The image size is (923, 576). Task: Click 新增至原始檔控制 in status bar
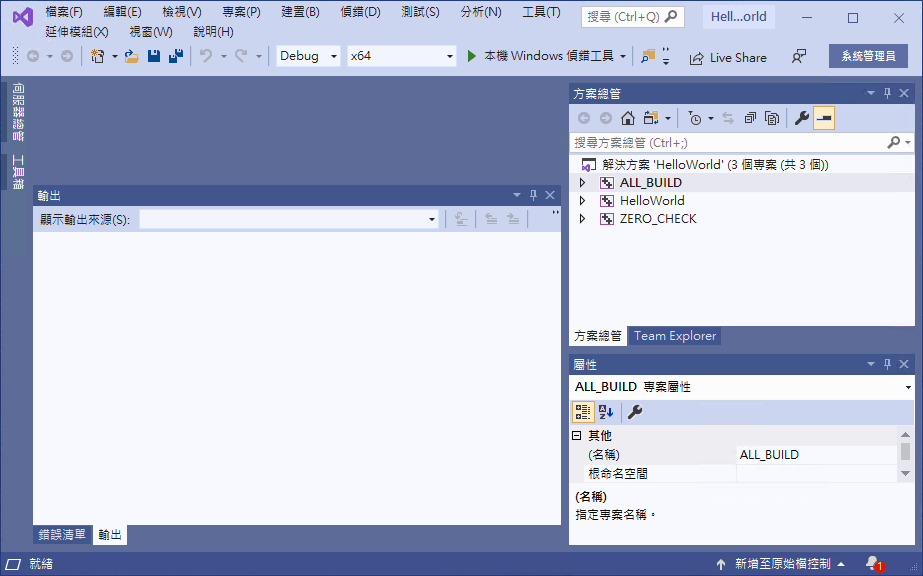point(782,564)
